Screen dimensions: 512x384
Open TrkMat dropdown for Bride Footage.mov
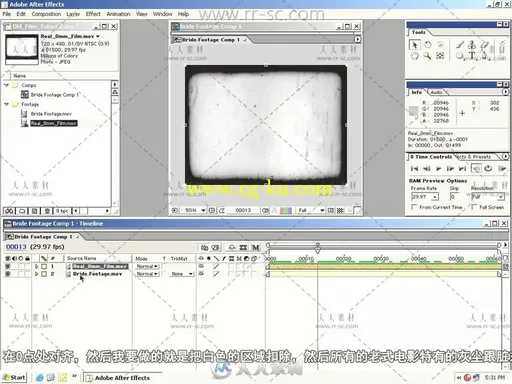181,274
